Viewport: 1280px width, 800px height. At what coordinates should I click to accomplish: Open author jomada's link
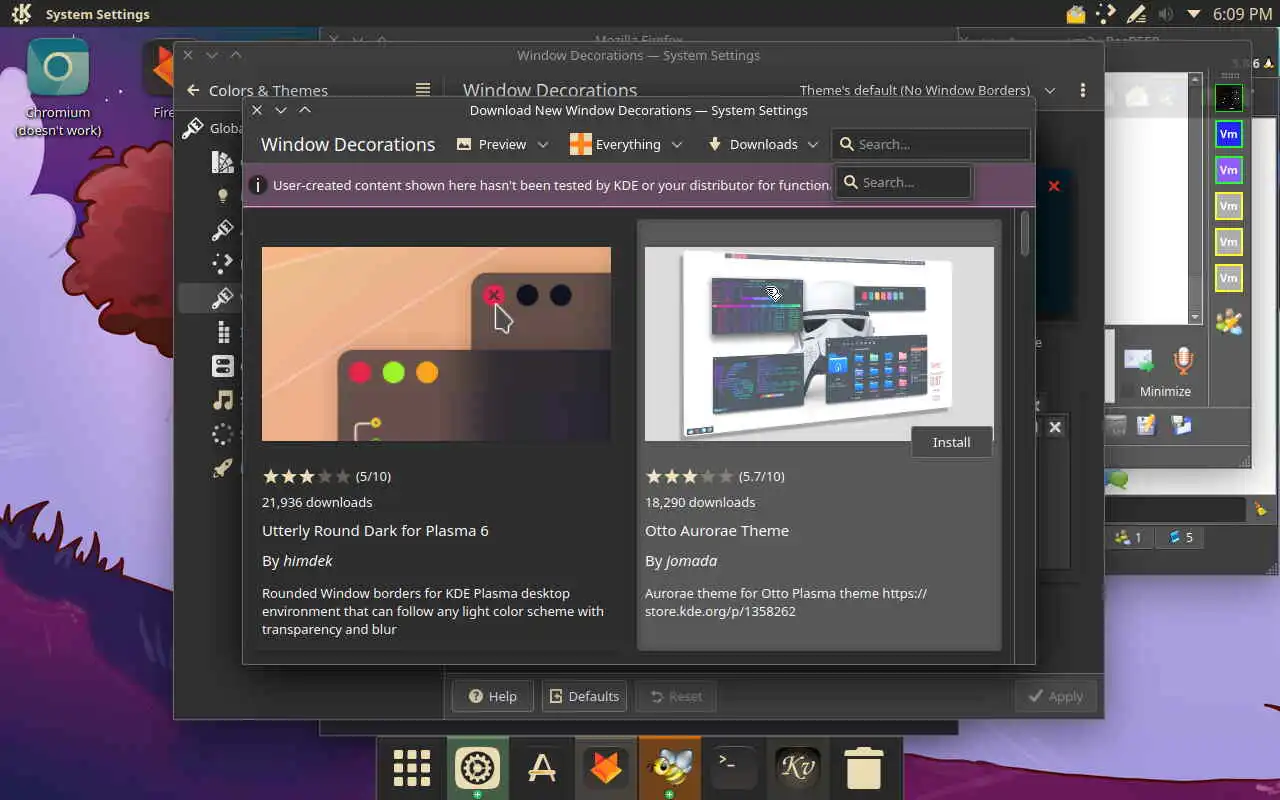[x=692, y=561]
